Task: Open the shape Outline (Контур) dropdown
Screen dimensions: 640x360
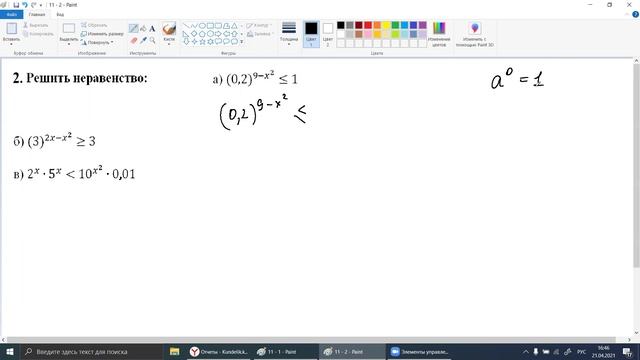Action: pos(259,25)
